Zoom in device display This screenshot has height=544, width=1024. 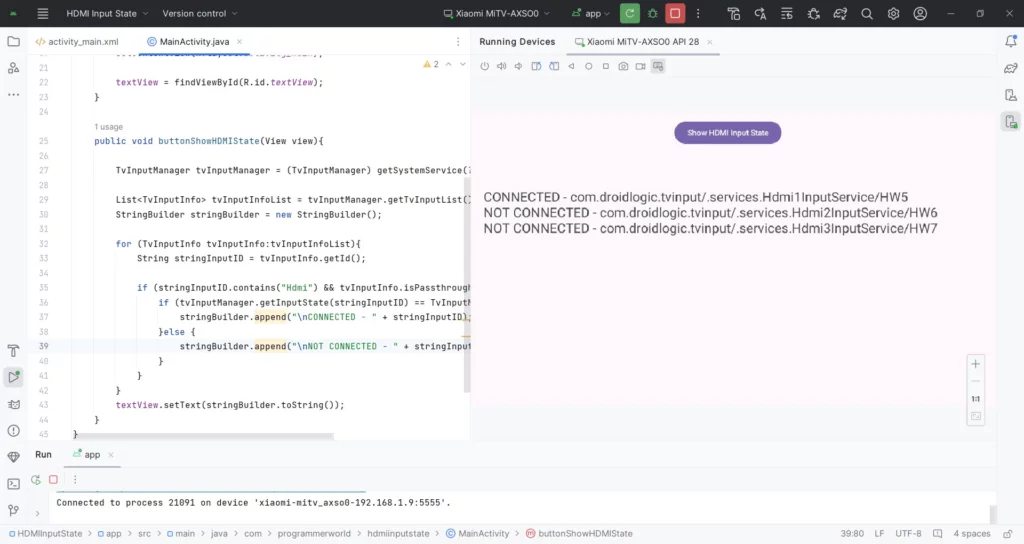click(x=976, y=364)
